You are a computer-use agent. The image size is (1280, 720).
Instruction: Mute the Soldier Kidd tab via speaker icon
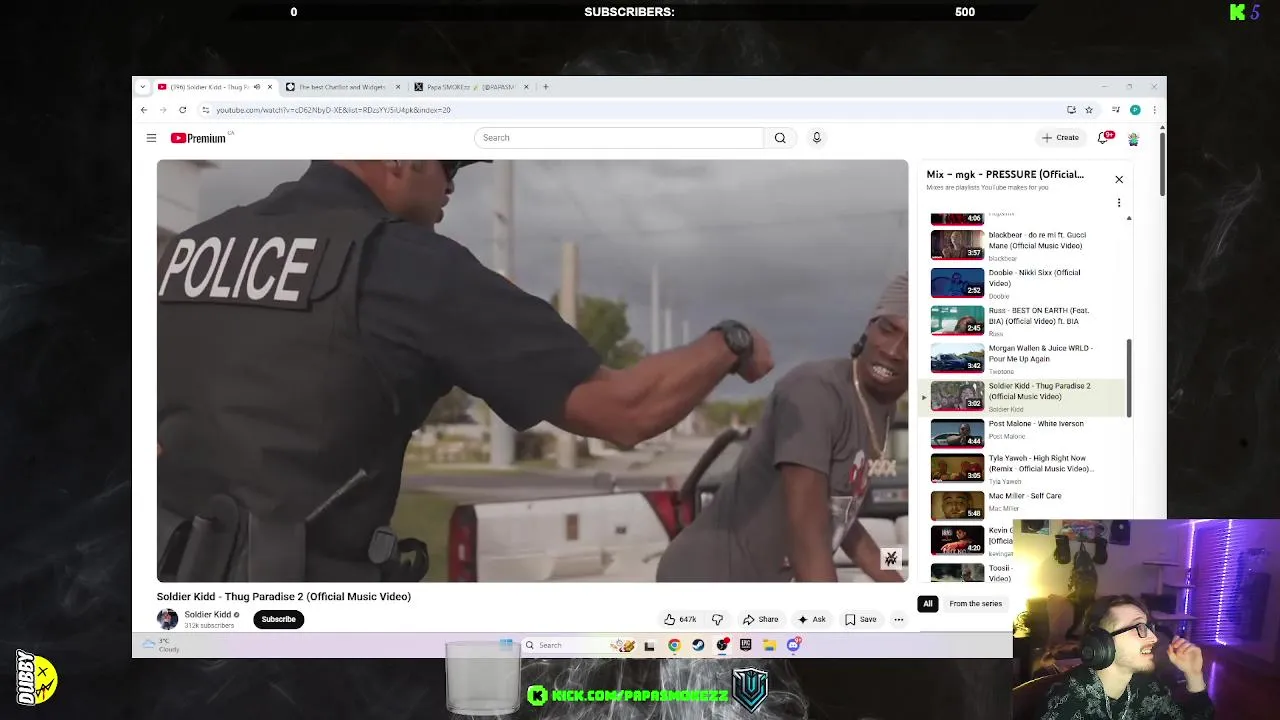click(256, 87)
